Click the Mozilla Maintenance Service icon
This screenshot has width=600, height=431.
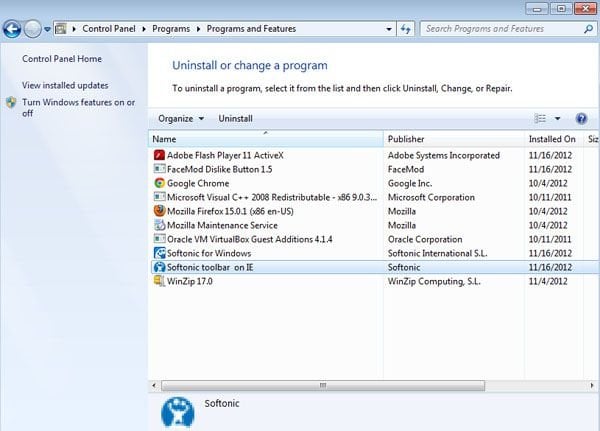pyautogui.click(x=159, y=225)
